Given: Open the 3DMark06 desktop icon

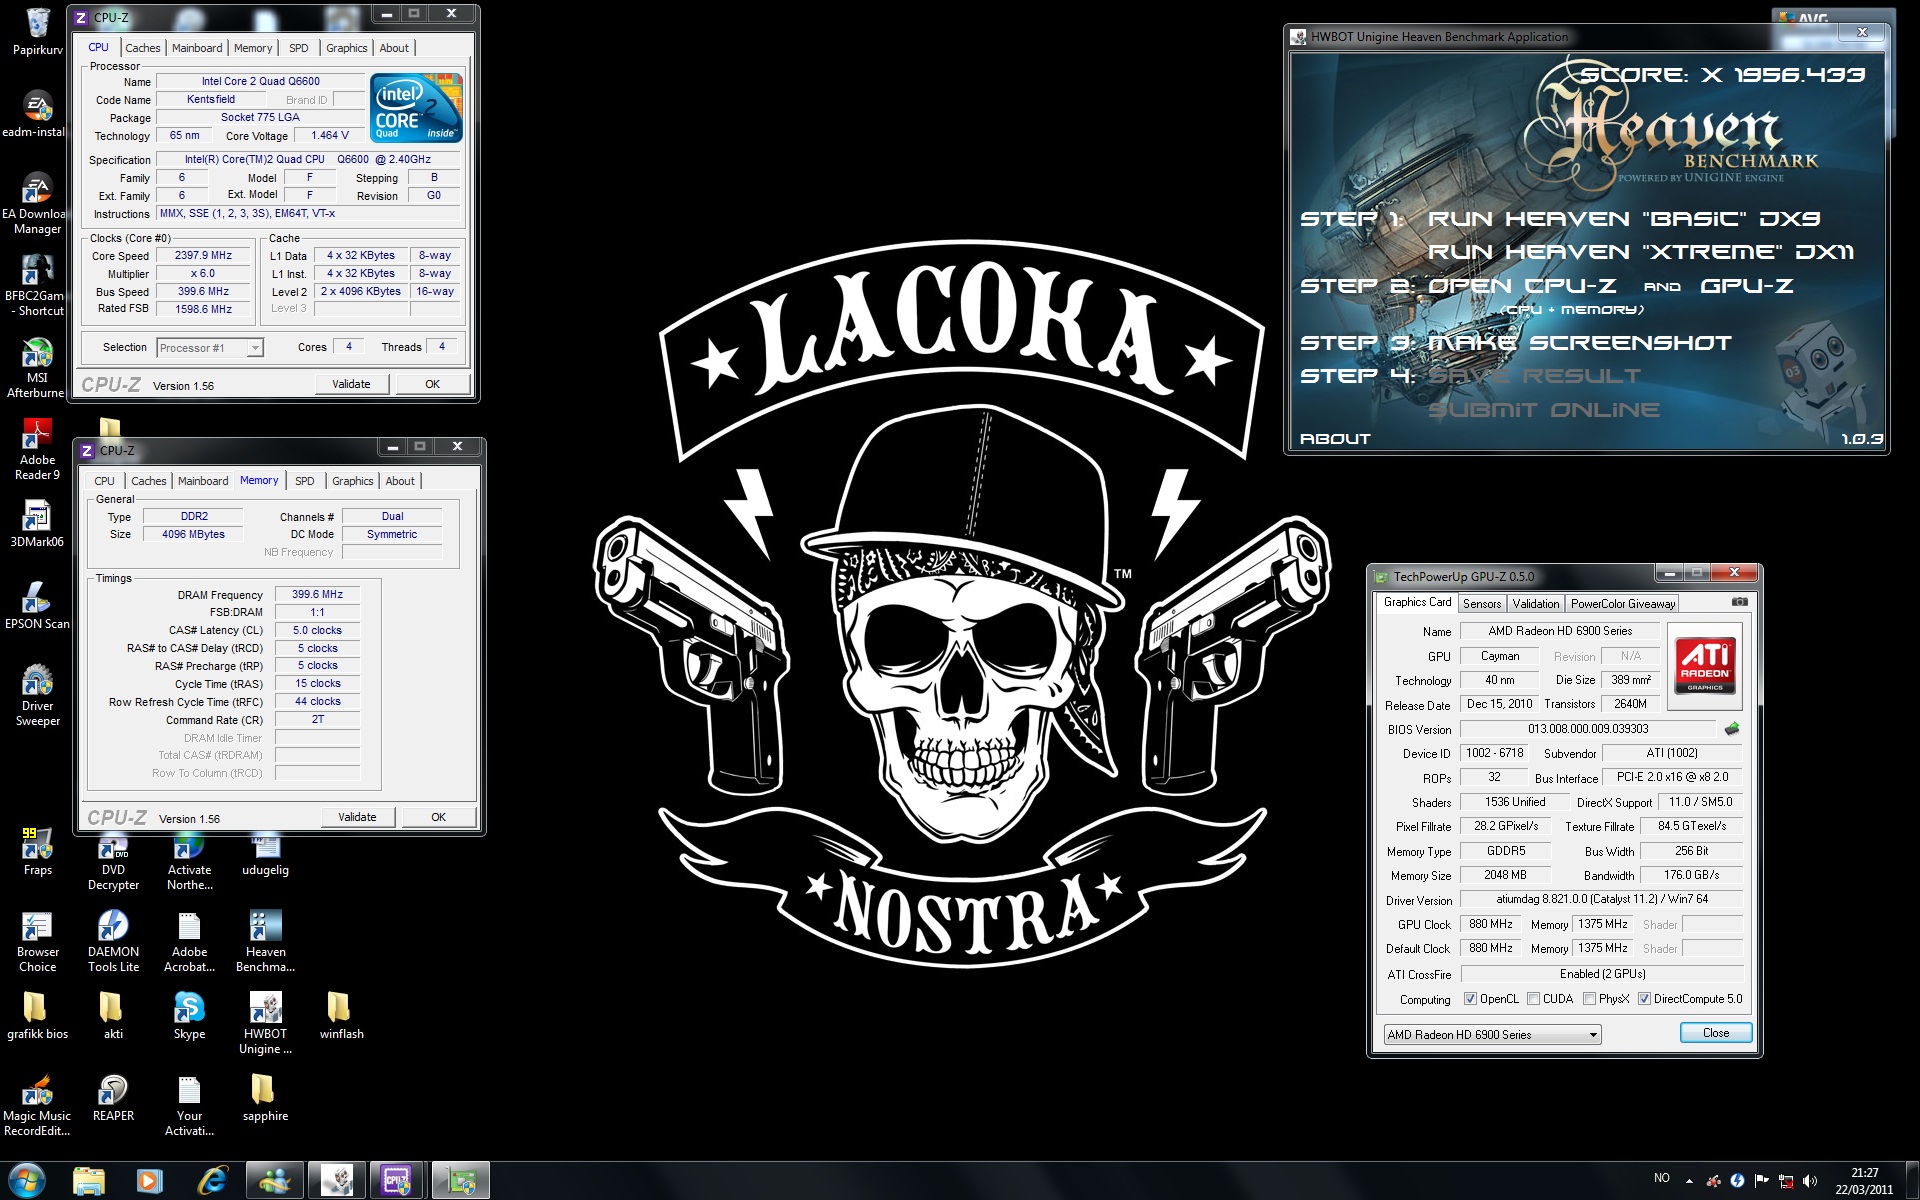Looking at the screenshot, I should coord(37,524).
